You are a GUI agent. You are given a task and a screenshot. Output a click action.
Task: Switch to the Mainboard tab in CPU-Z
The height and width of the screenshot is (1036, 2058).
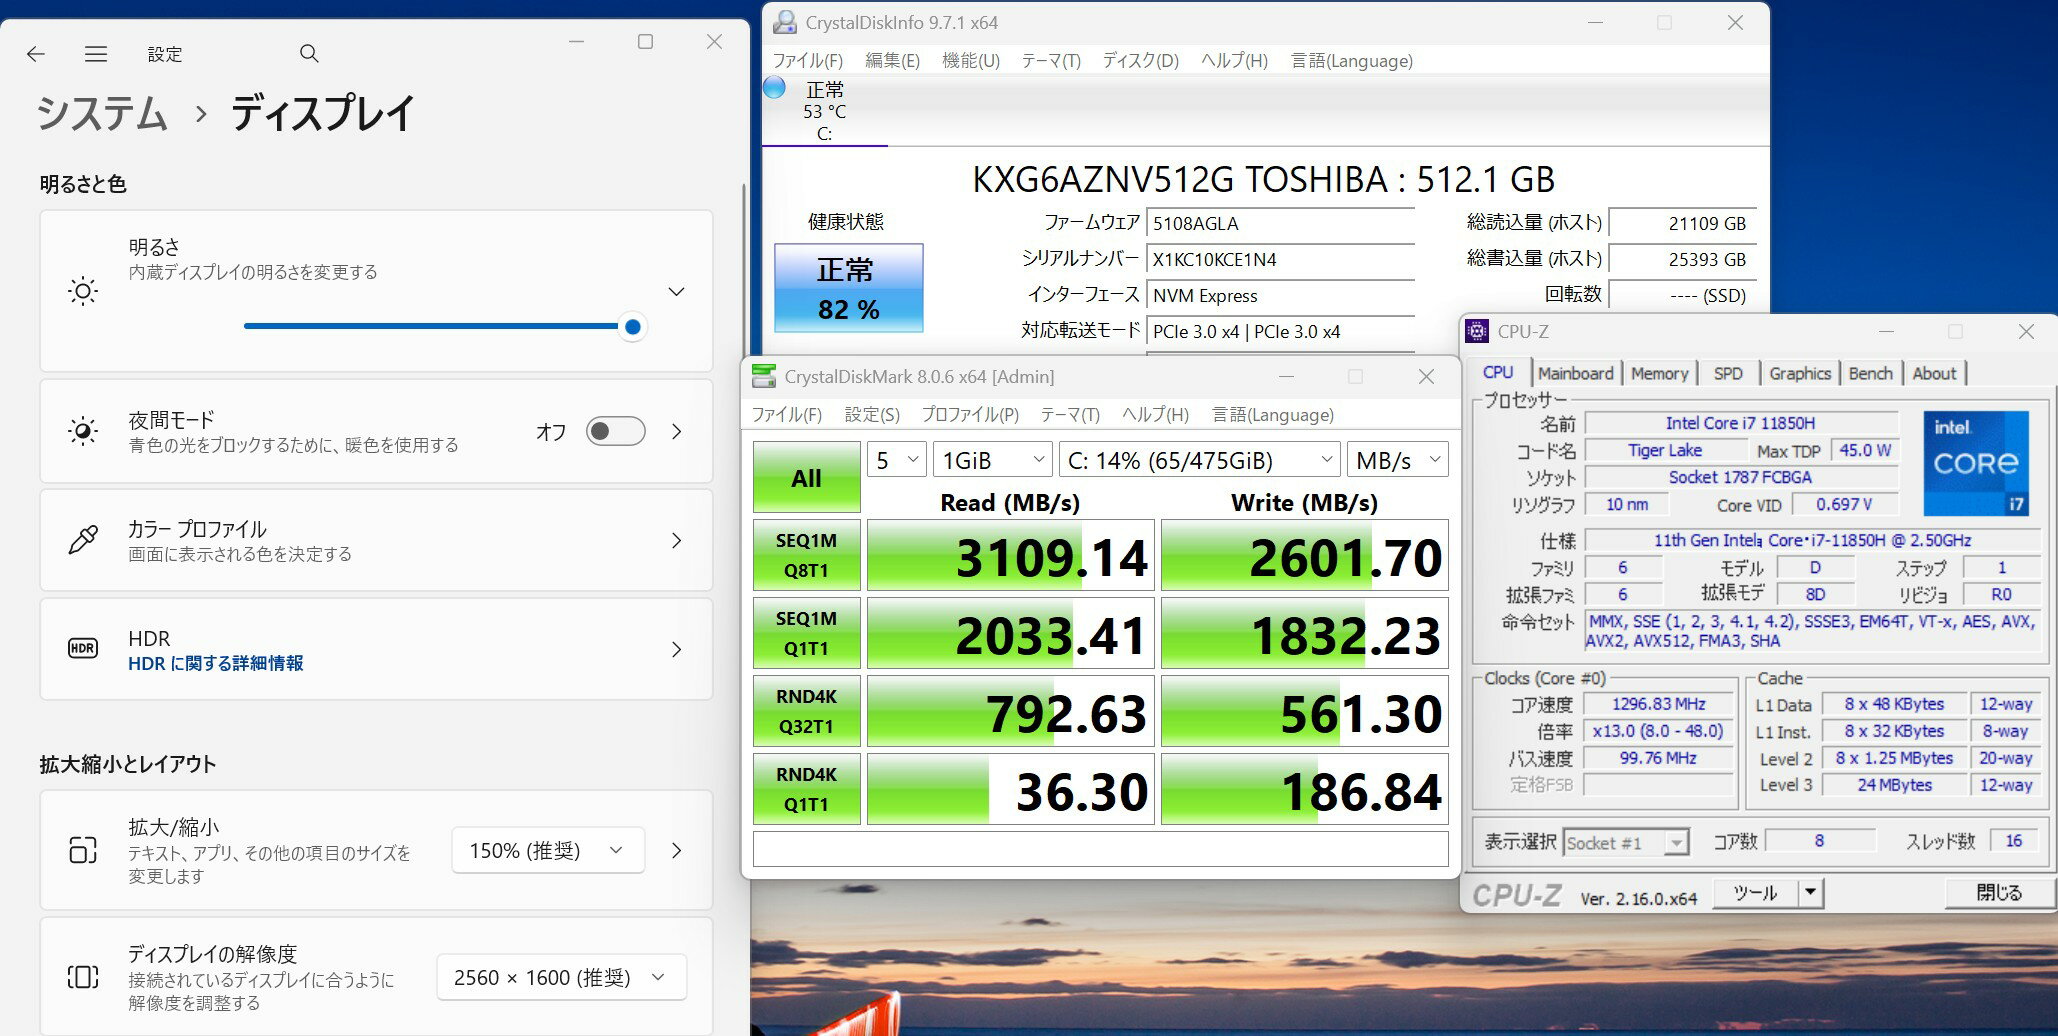1575,373
